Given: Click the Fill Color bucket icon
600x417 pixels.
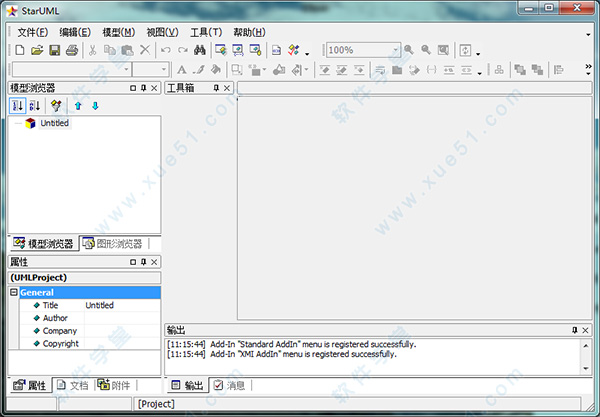Looking at the screenshot, I should (x=216, y=70).
